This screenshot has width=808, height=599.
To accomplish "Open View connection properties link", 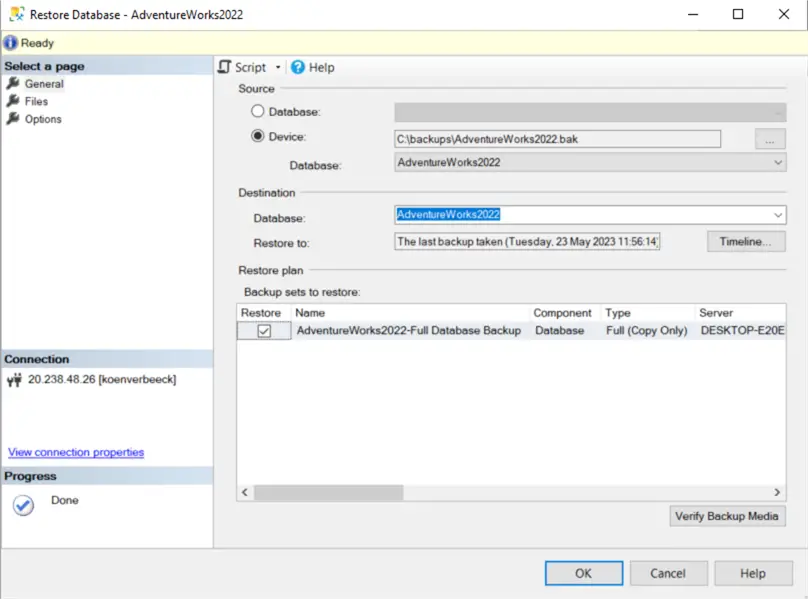I will pos(76,452).
